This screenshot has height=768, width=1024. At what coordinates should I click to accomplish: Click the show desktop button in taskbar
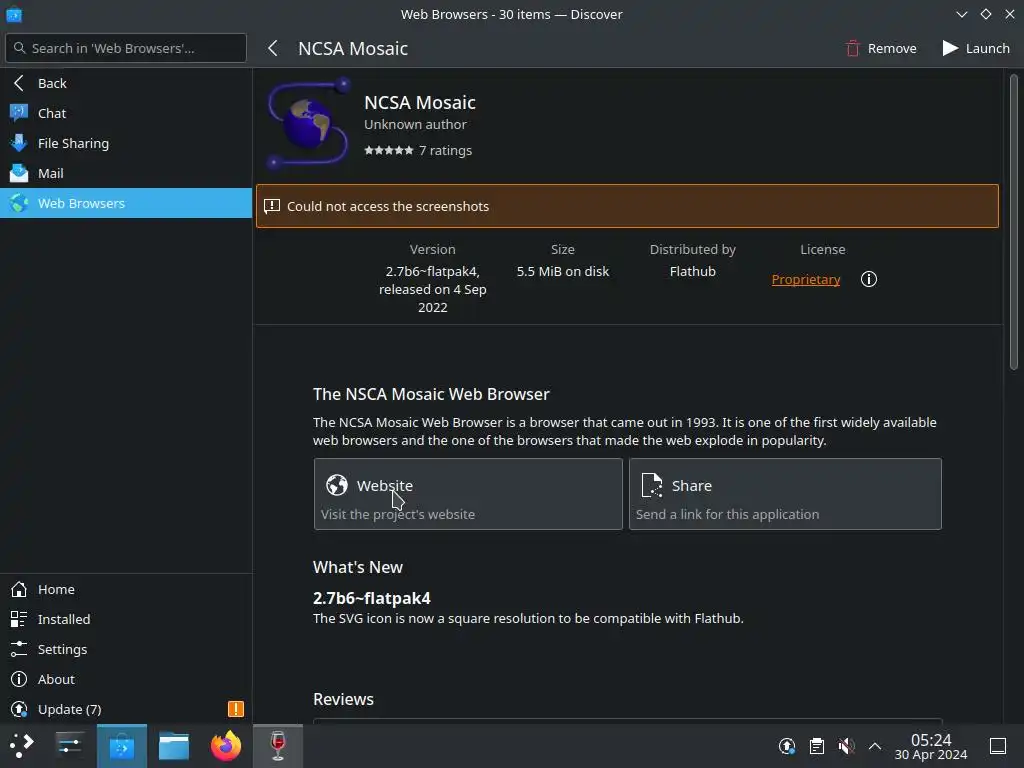point(998,746)
